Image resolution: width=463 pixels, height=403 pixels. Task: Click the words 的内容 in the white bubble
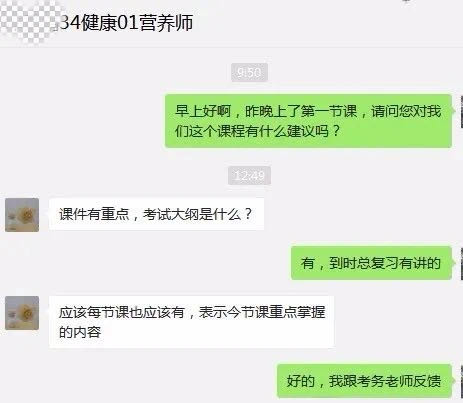coord(80,332)
